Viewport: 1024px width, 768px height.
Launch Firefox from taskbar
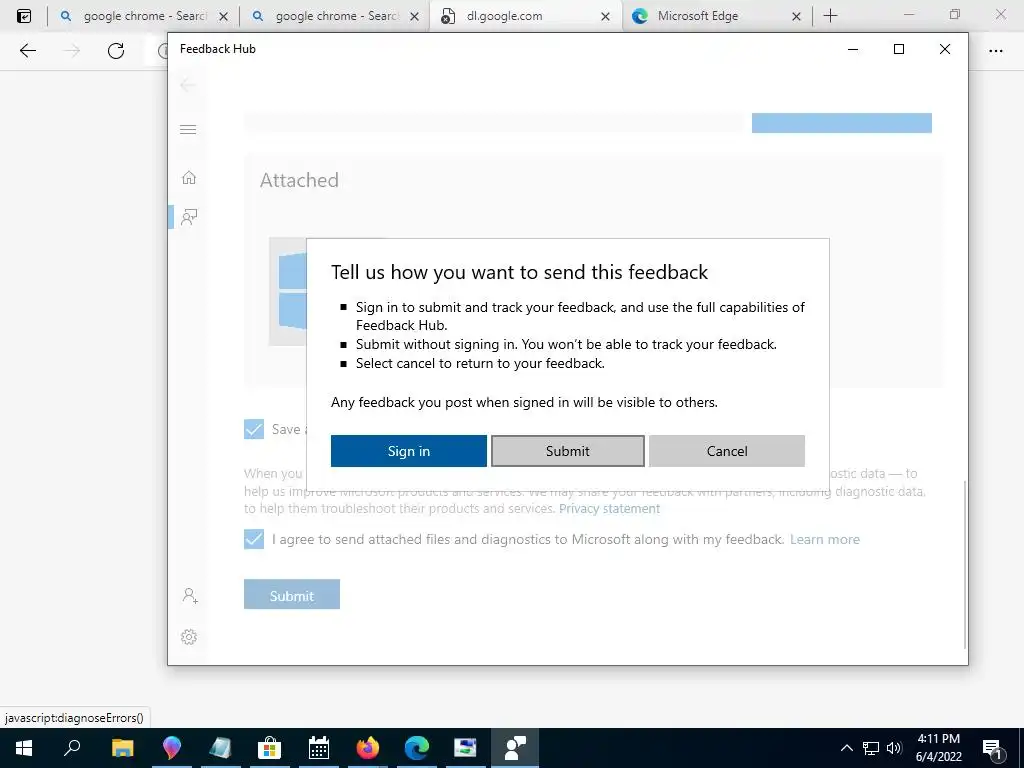tap(368, 748)
